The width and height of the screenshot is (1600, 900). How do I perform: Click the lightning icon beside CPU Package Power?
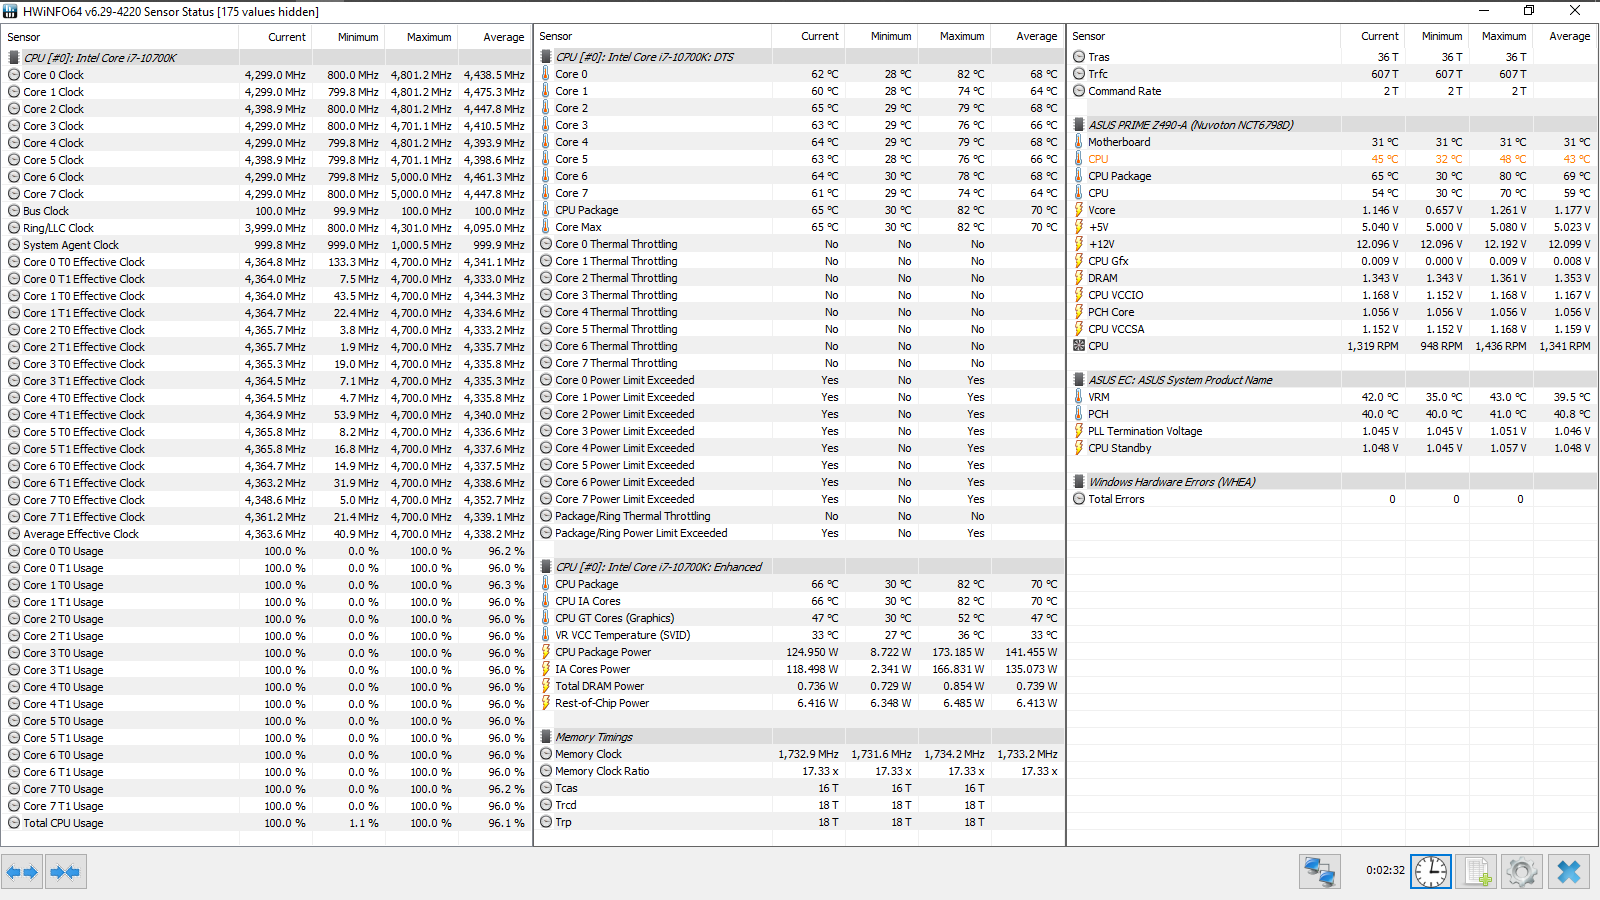point(546,652)
